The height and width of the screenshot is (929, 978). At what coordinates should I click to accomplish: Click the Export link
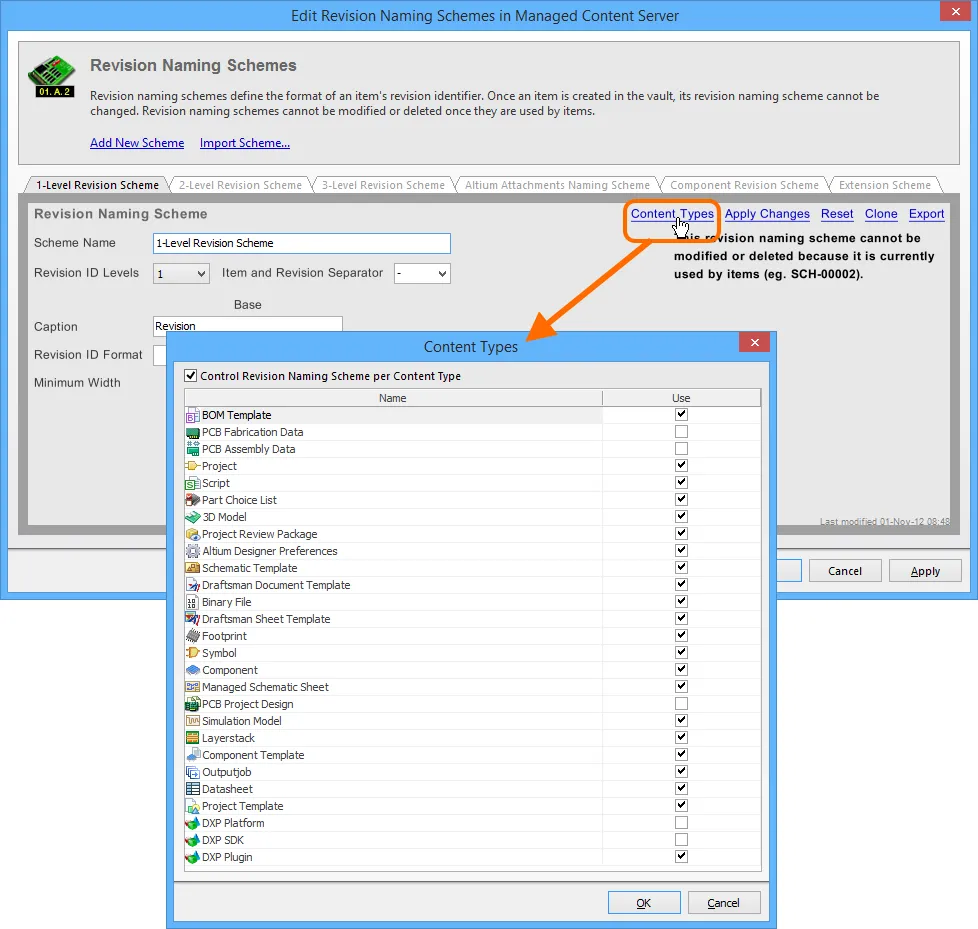(x=926, y=214)
